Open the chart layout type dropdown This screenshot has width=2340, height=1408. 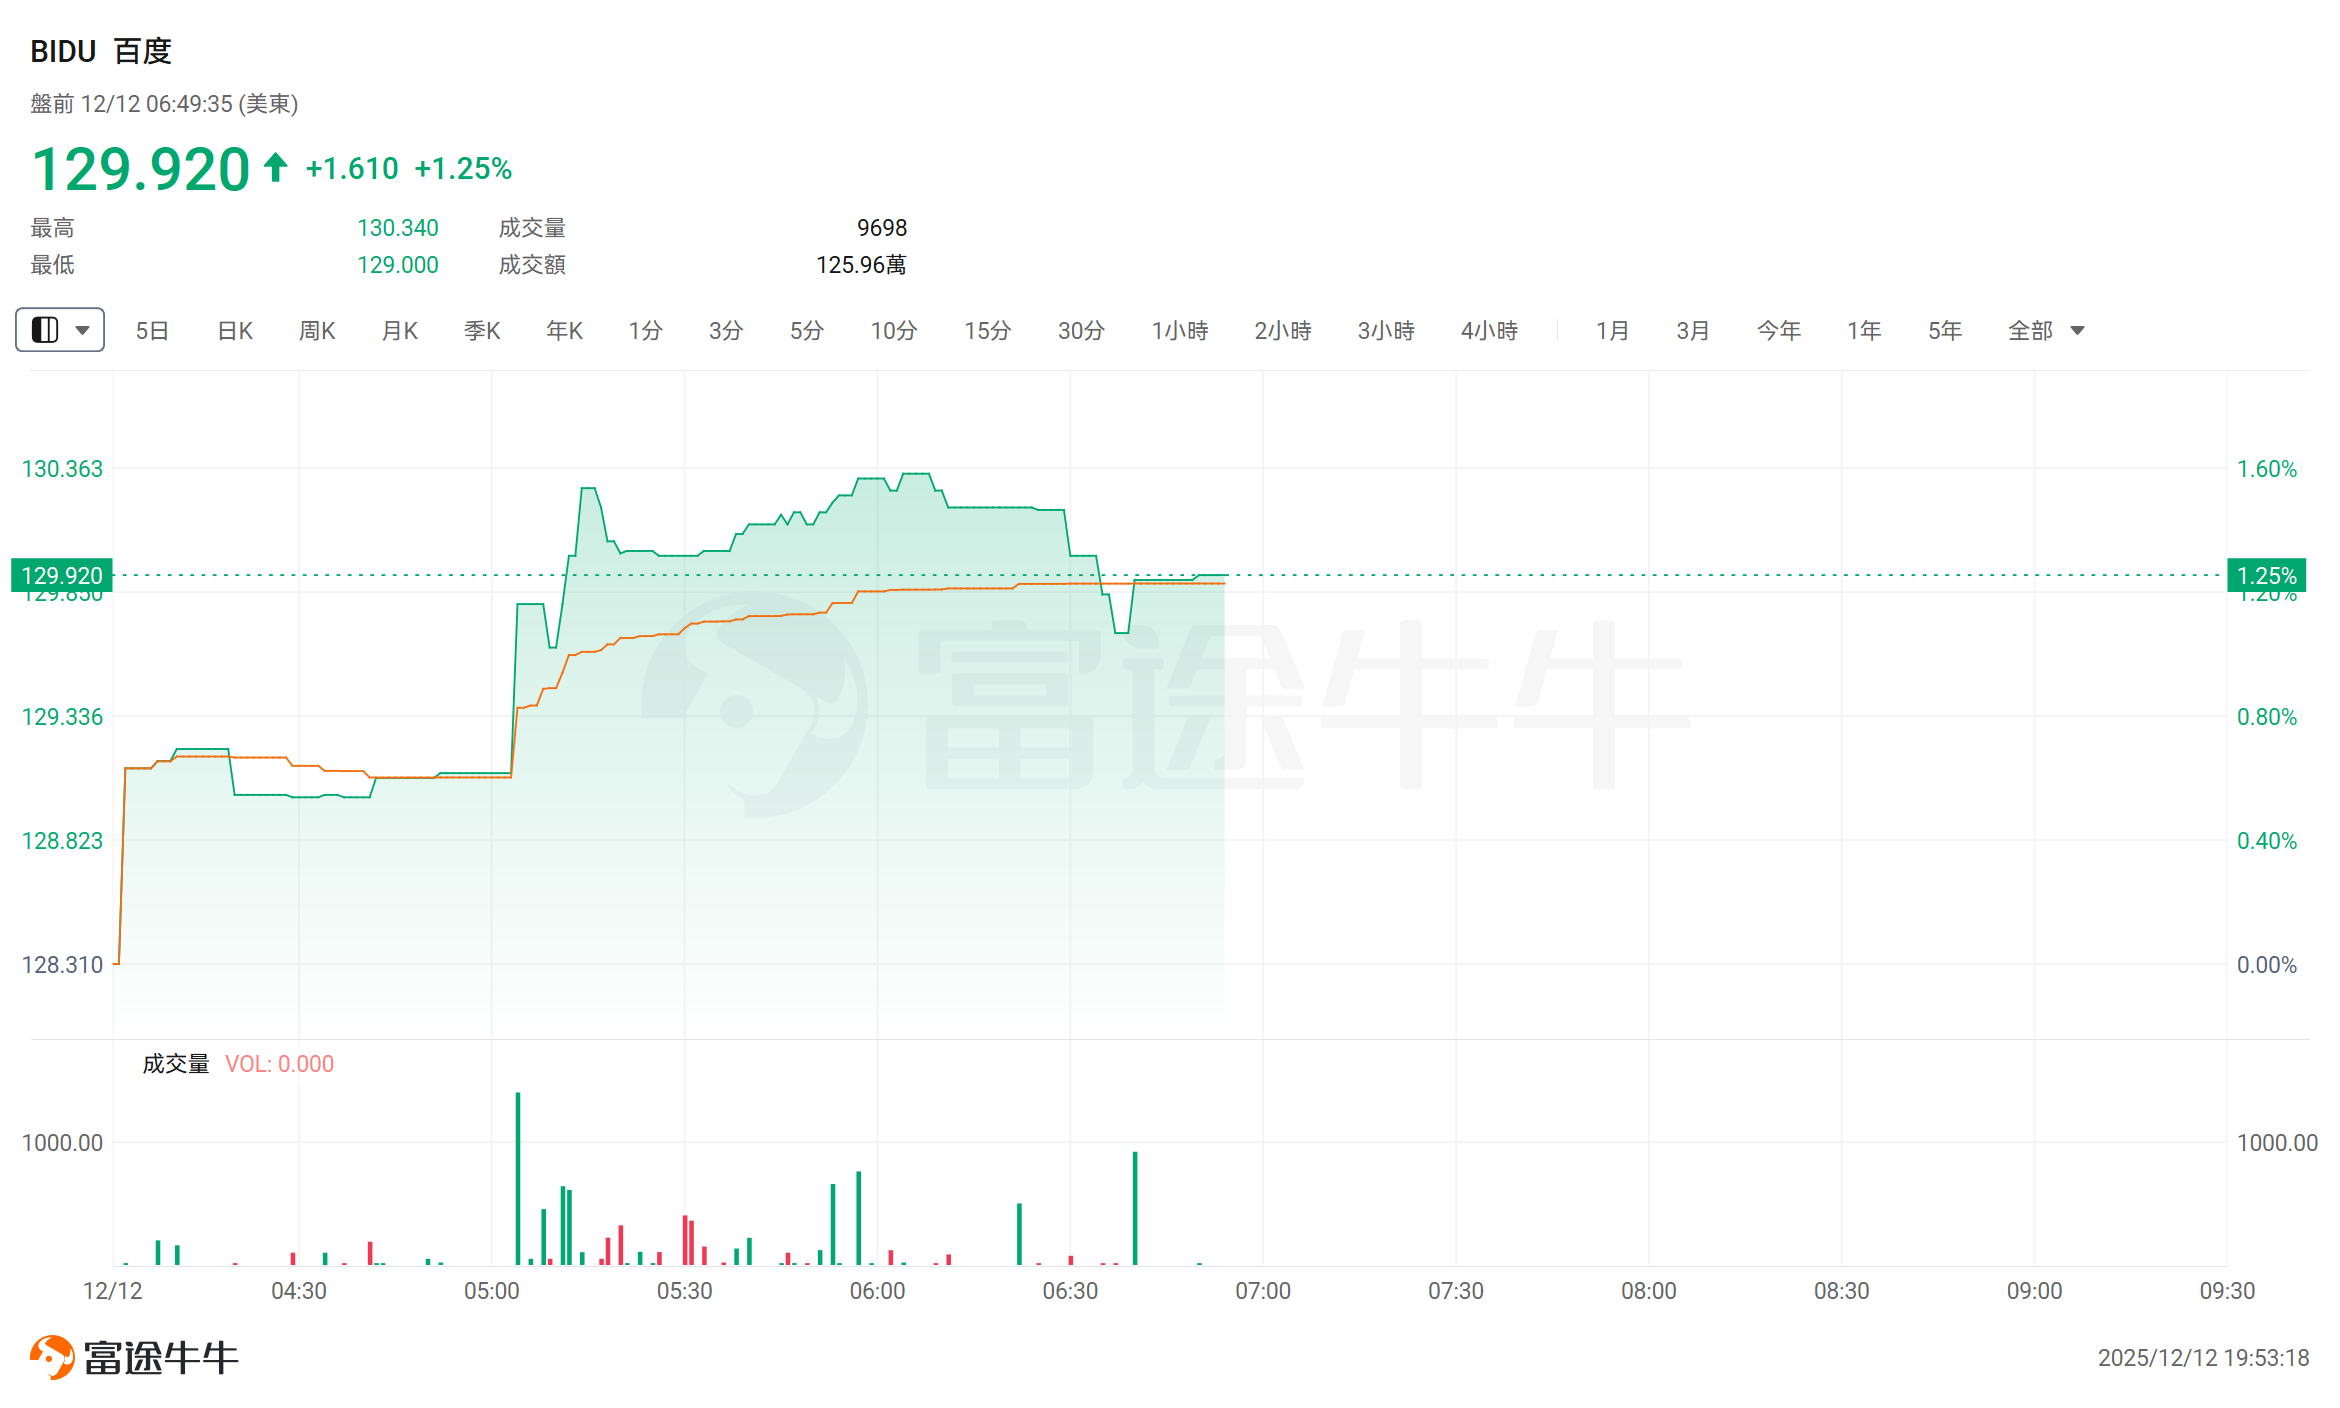point(60,330)
